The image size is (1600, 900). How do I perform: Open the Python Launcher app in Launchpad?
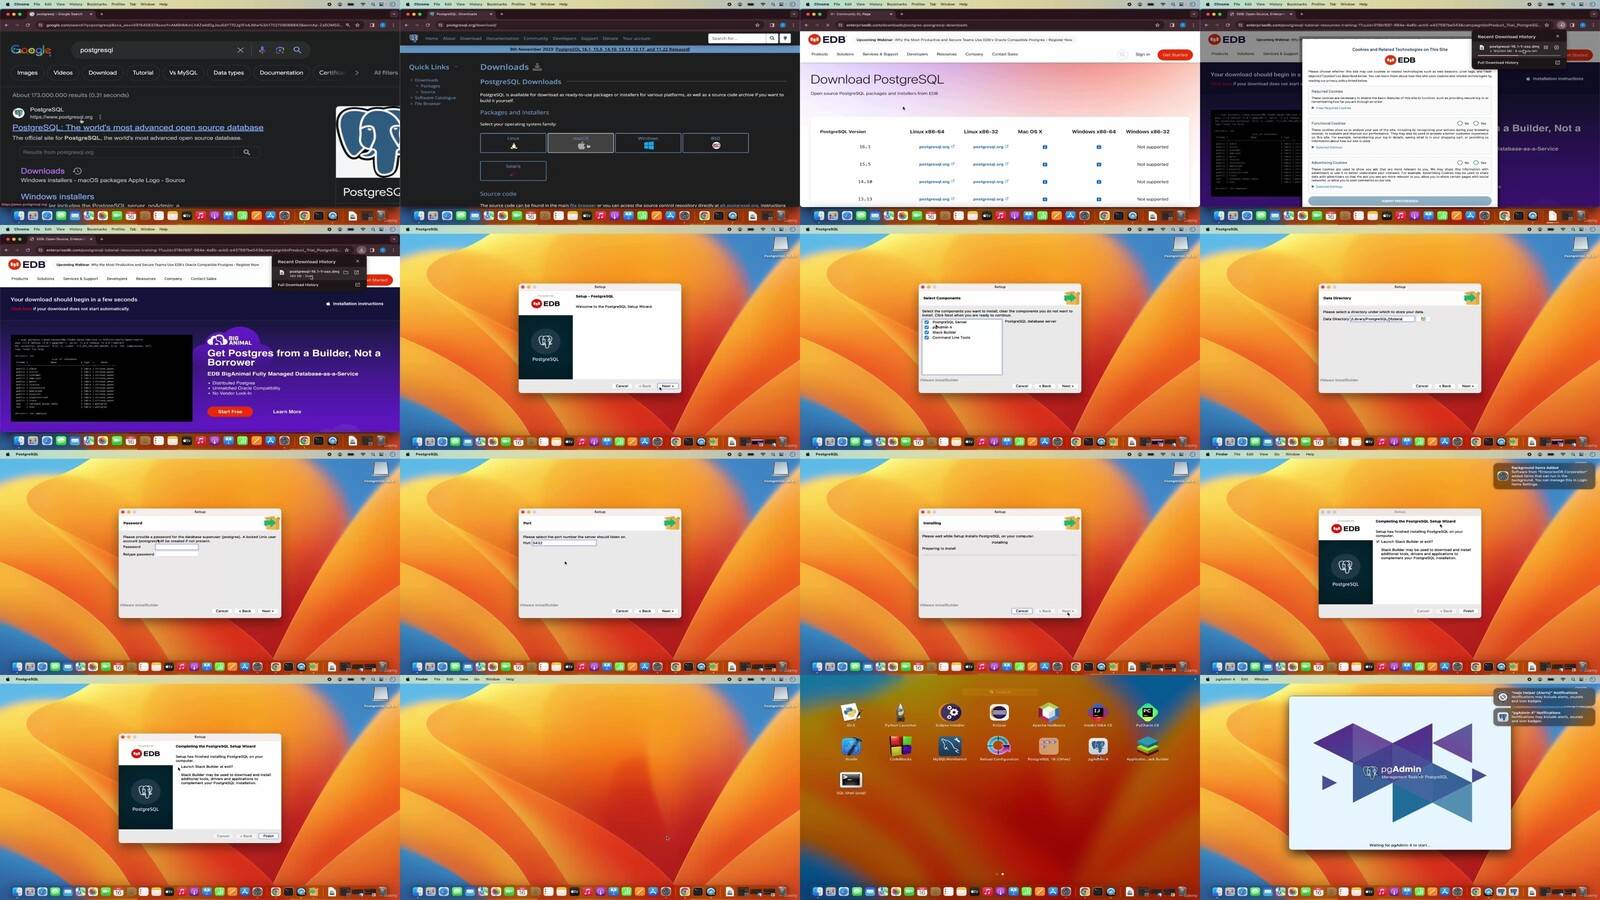[900, 714]
